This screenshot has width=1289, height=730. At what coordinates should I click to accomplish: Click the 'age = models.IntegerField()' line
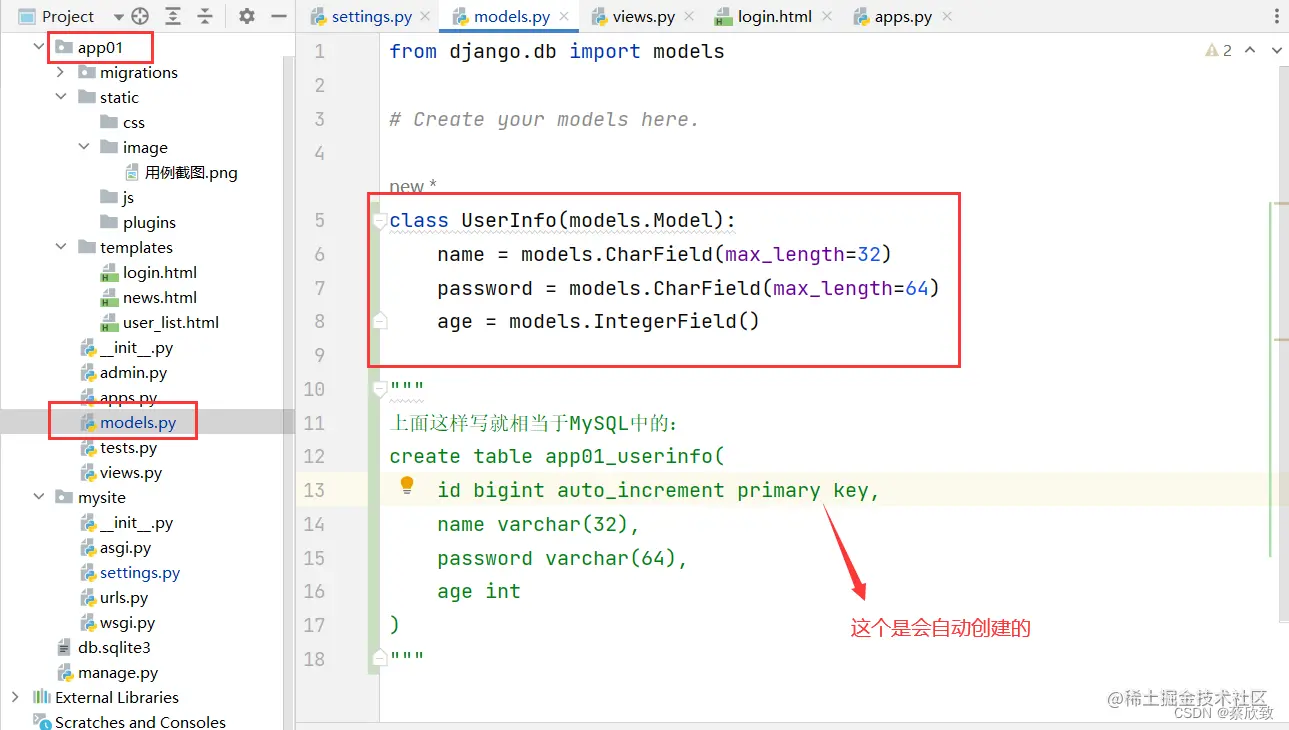point(598,321)
